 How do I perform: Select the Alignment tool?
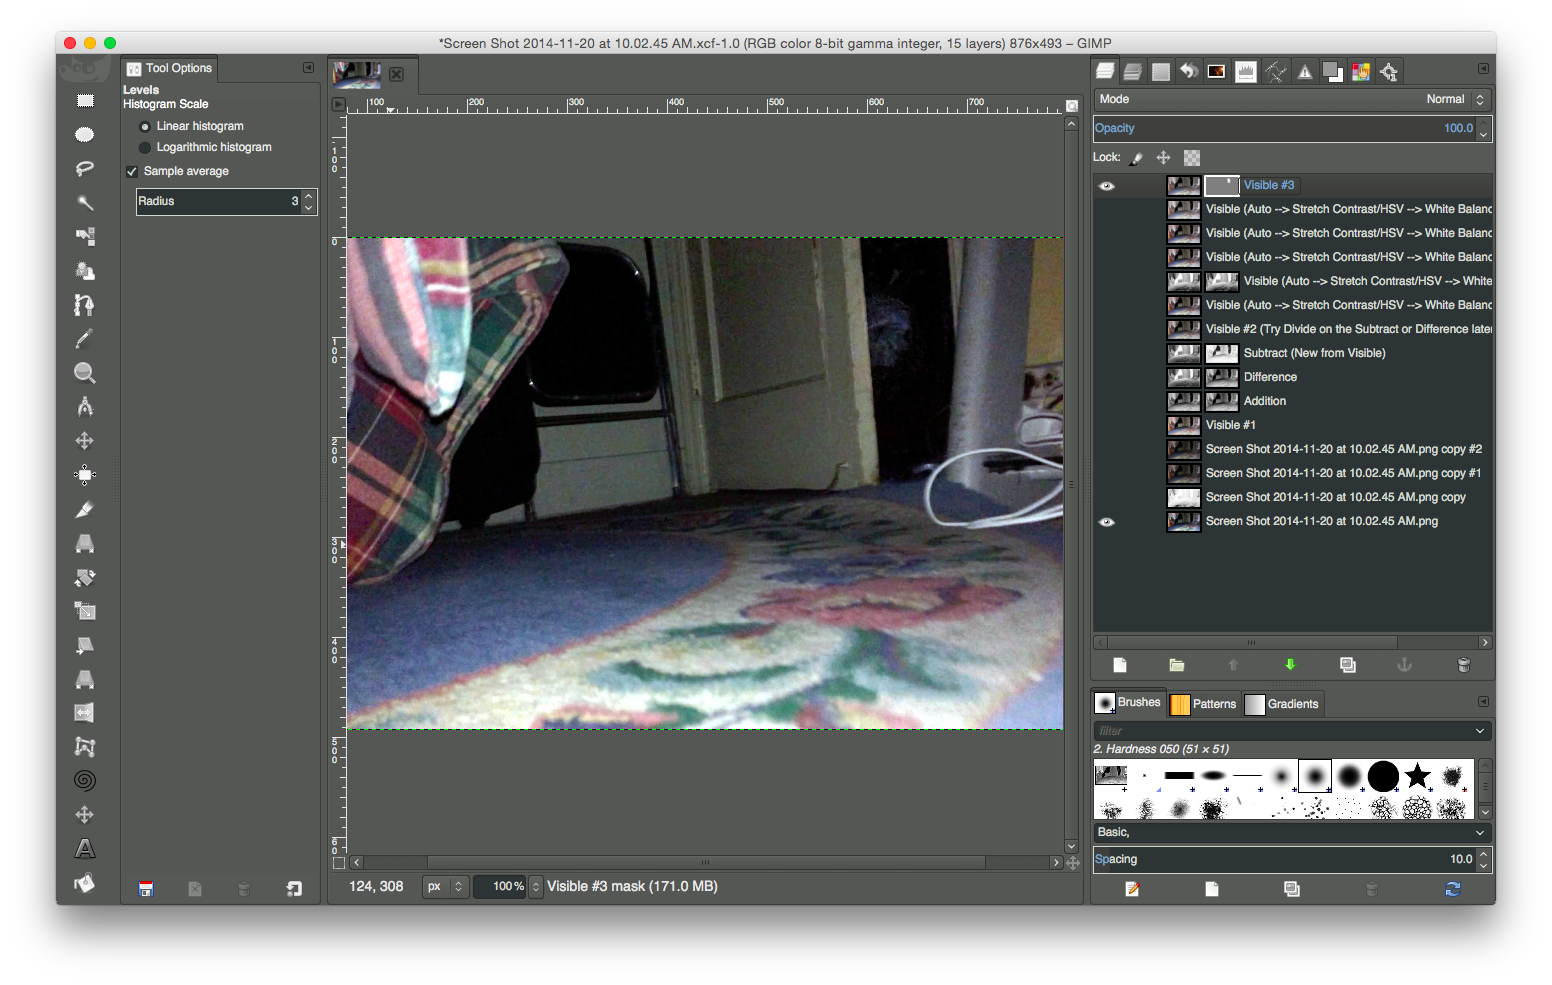point(85,474)
